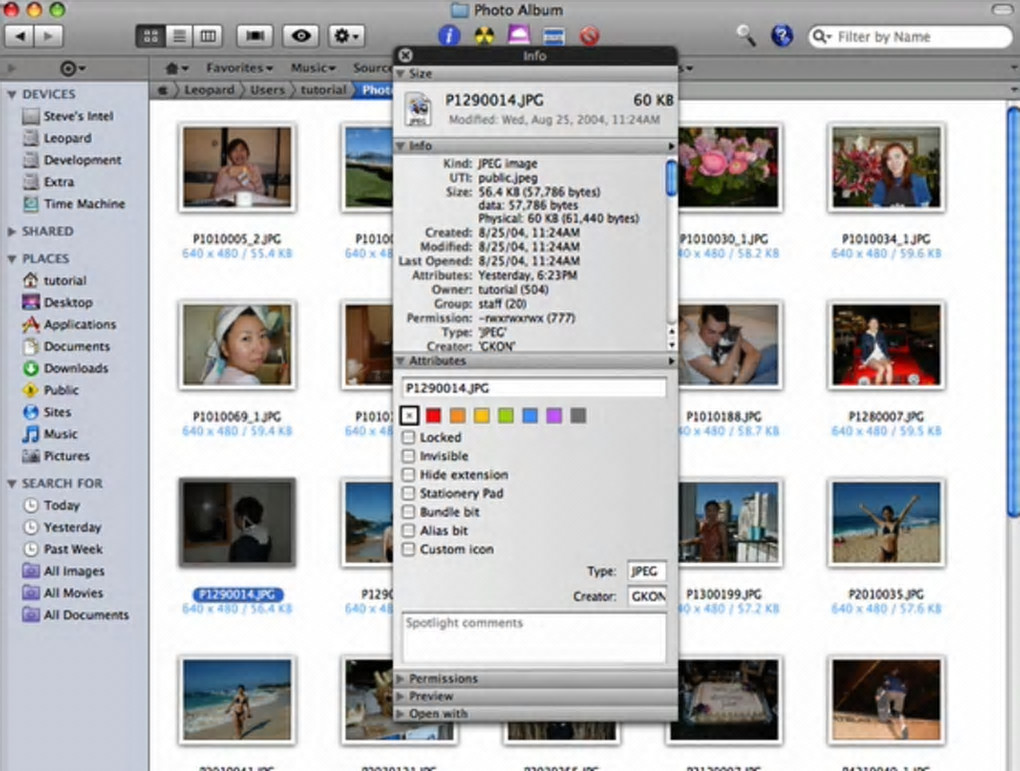Screen dimensions: 1020x771
Task: Close the Info panel
Action: coord(405,55)
